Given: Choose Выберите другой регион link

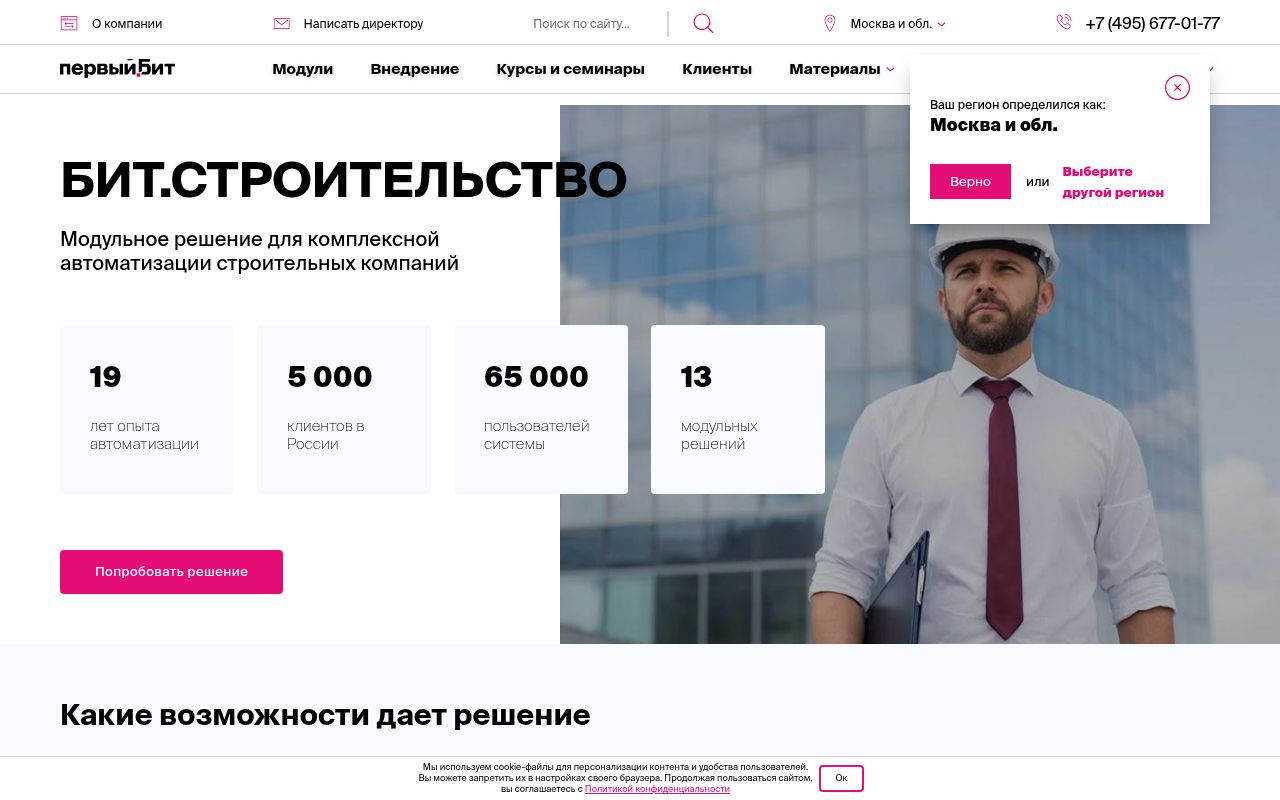Looking at the screenshot, I should (x=1113, y=182).
